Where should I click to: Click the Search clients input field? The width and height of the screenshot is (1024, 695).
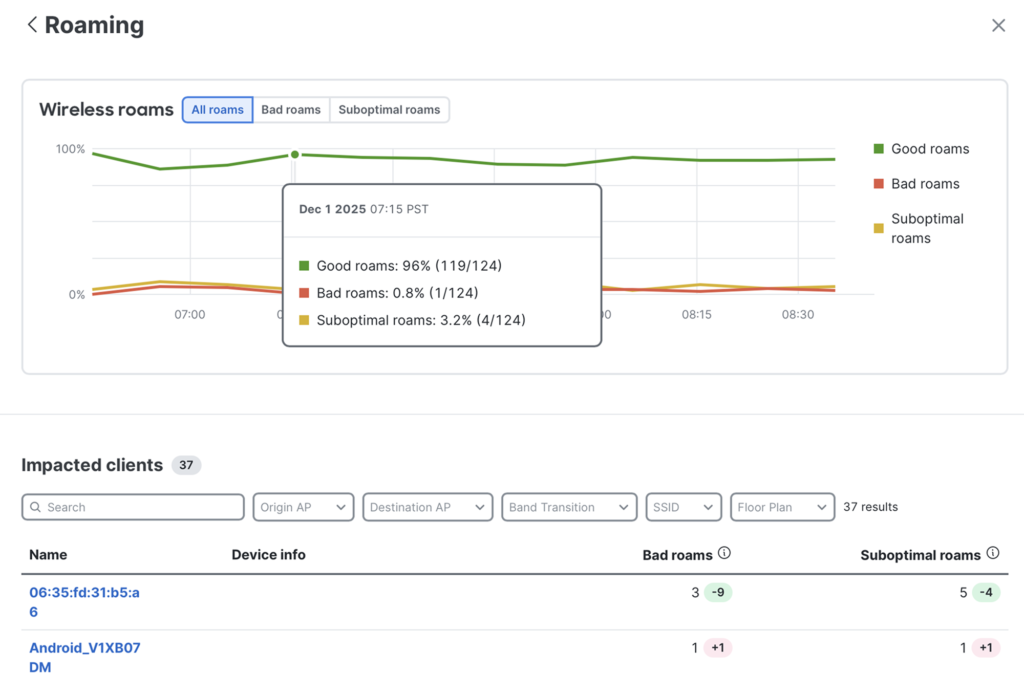coord(142,507)
